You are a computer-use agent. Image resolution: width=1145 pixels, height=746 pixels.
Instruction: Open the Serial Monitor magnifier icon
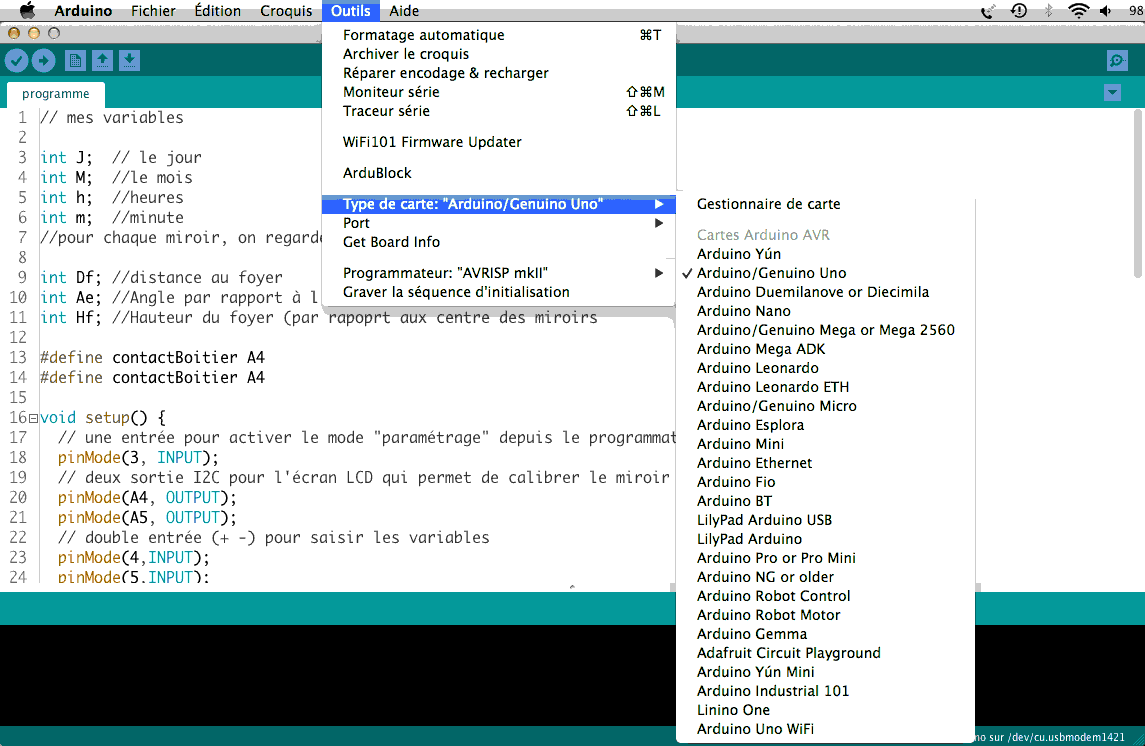click(1118, 61)
